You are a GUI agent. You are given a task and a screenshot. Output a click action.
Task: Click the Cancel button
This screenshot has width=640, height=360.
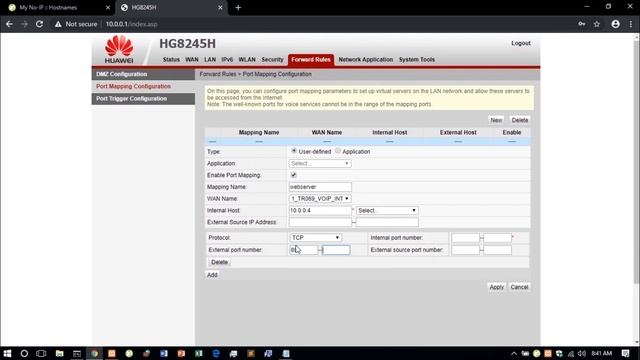tap(519, 287)
